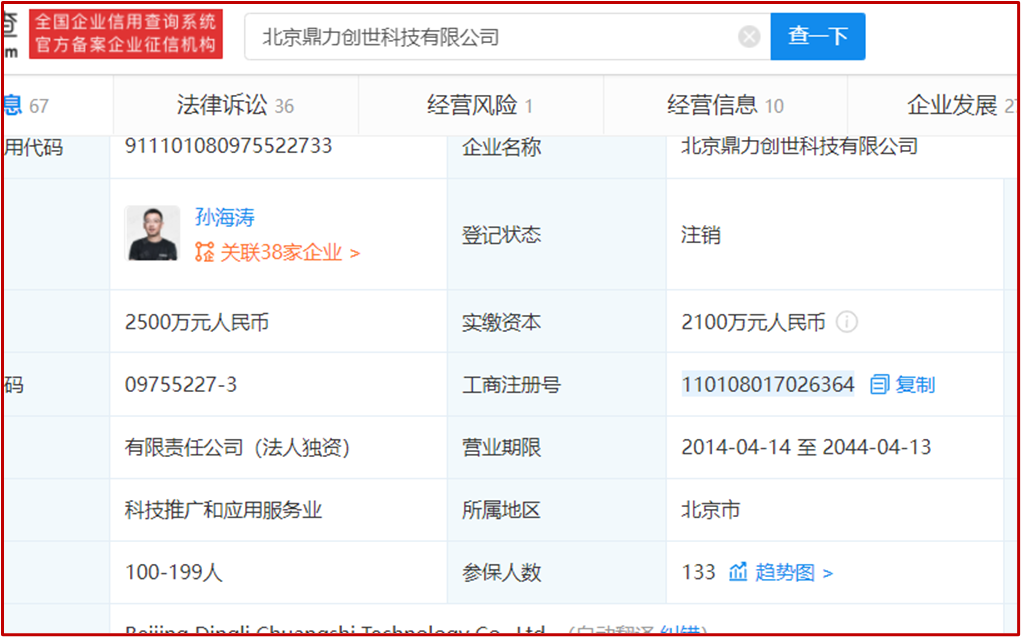Click the highlighted number 110108017026364

[768, 384]
